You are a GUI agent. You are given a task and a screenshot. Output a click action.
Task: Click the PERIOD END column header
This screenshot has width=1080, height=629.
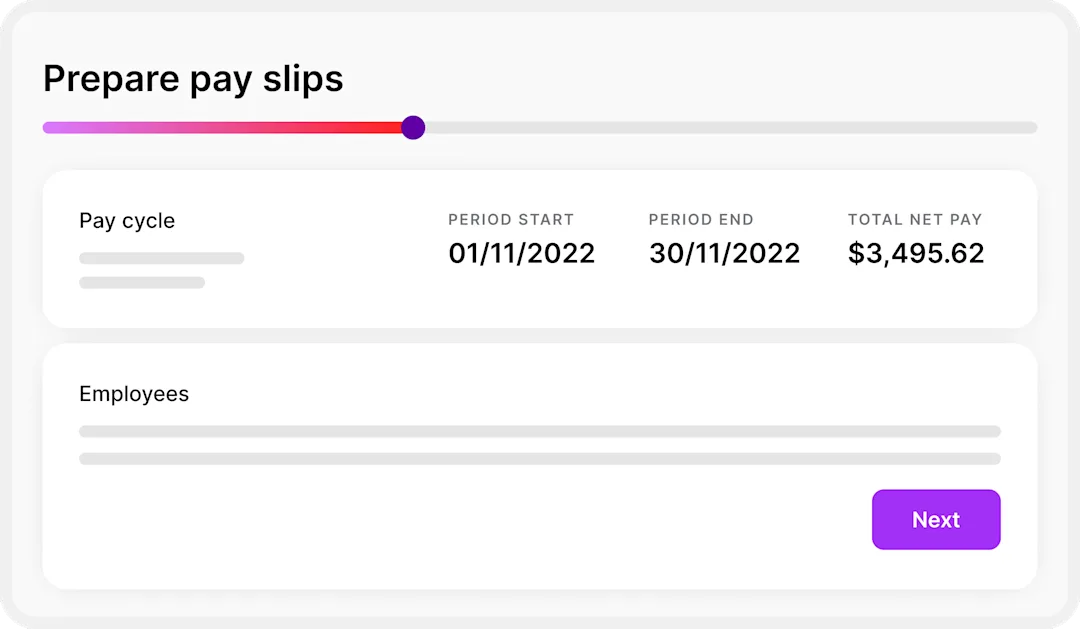[x=701, y=219]
